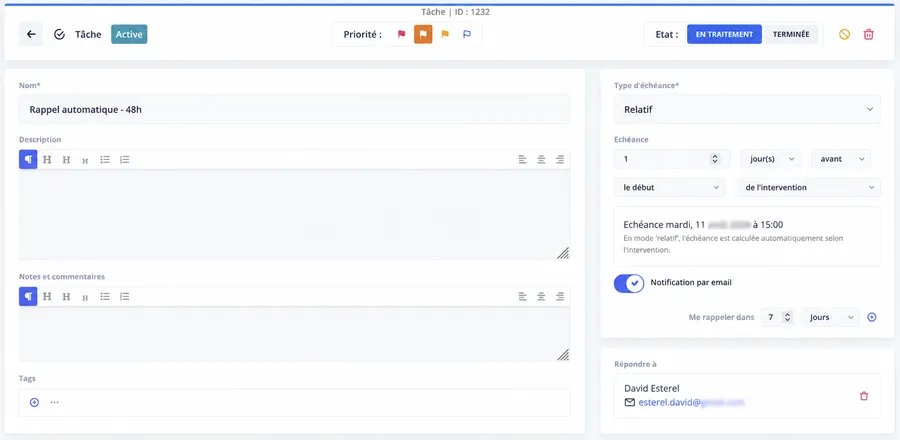This screenshot has height=440, width=900.
Task: Open the le début dropdown
Action: [669, 188]
